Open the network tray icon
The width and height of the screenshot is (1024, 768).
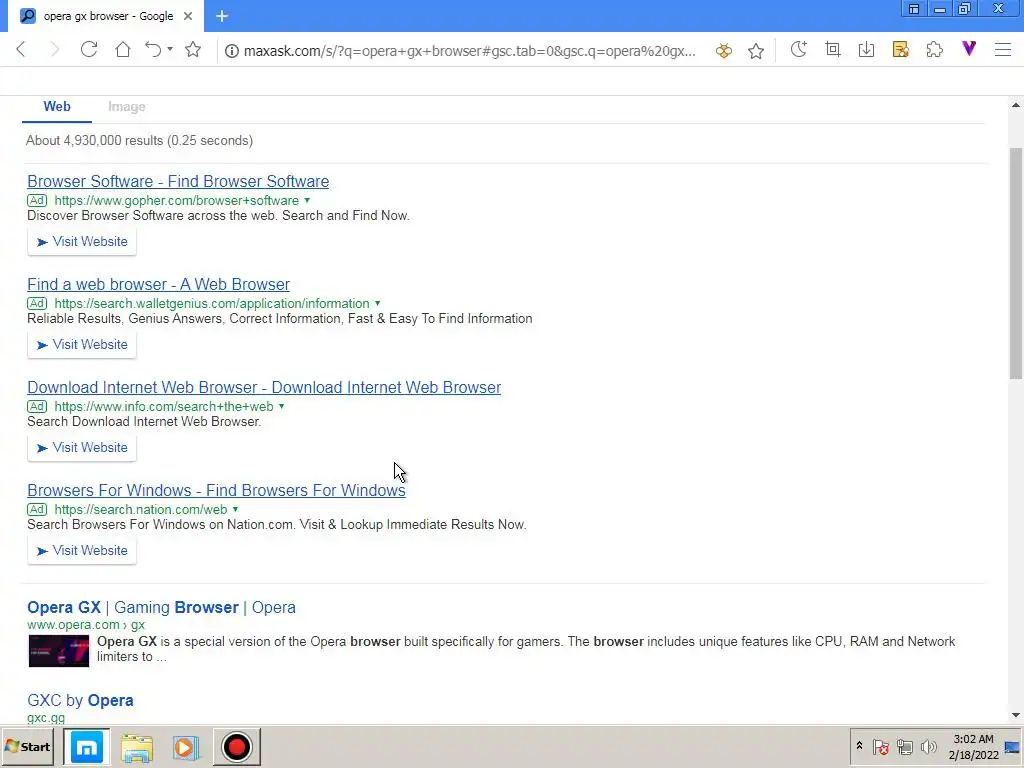coord(904,746)
